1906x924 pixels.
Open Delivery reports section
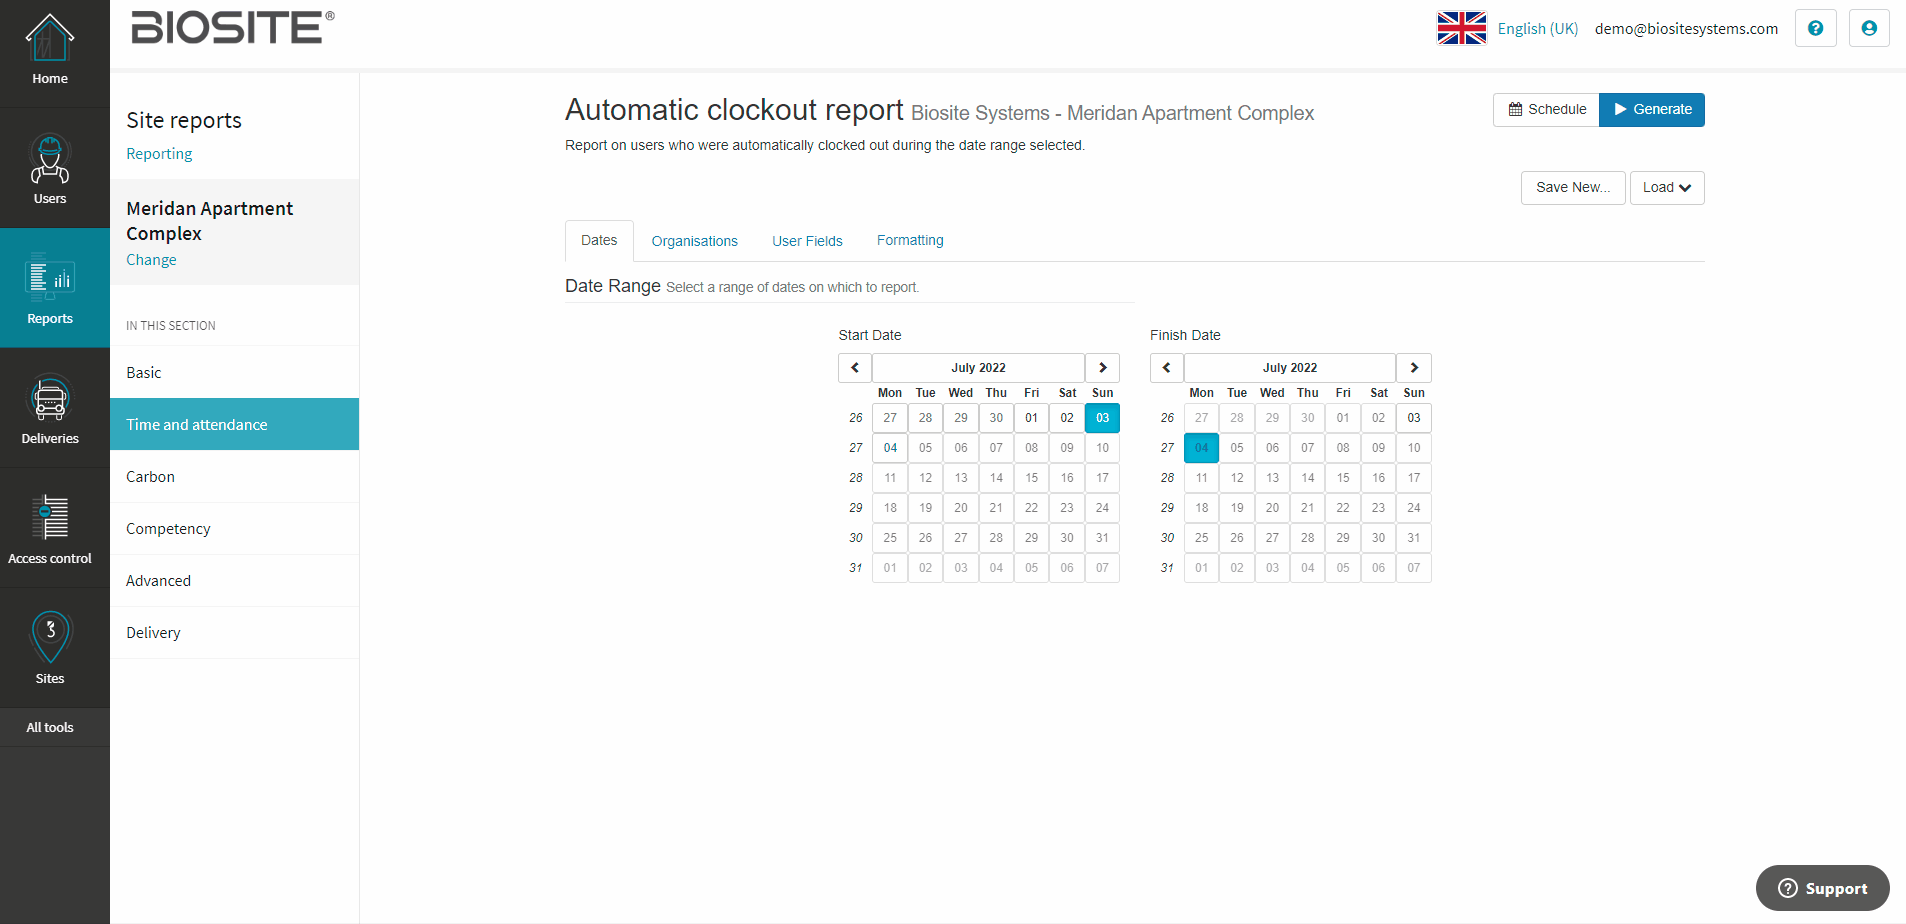234,632
